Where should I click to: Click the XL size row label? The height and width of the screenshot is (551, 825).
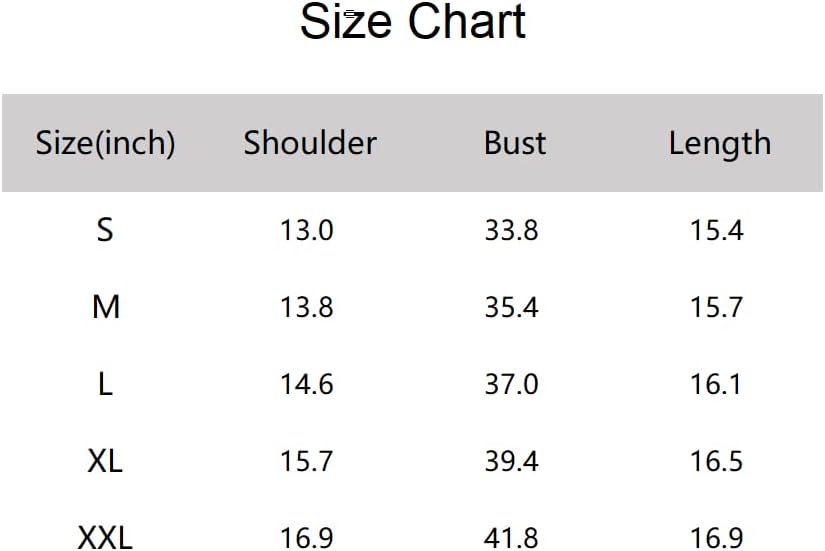[x=105, y=461]
